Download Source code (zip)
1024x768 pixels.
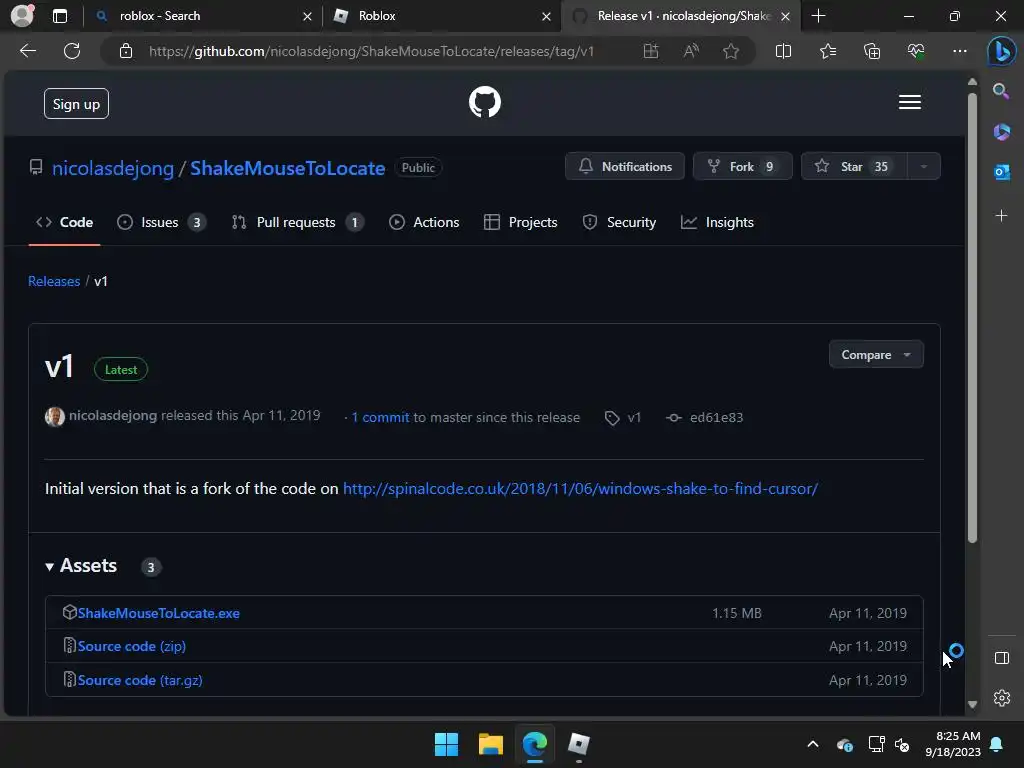(132, 646)
